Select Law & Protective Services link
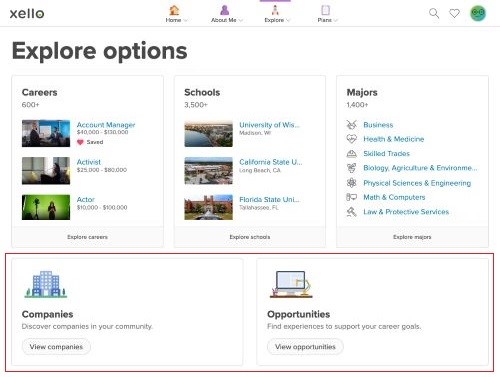This screenshot has width=500, height=377. [406, 212]
